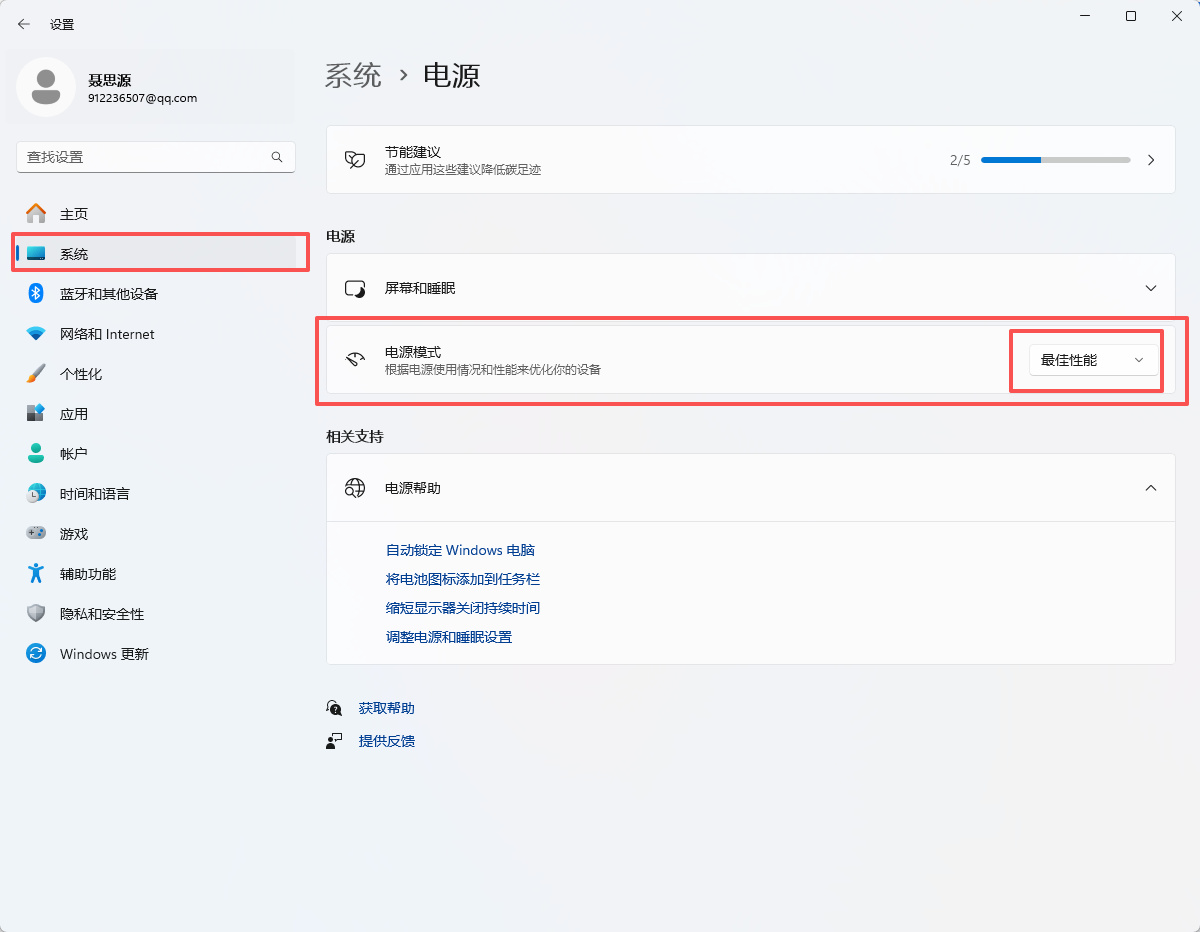Collapse the 电源帮助 section
Image resolution: width=1200 pixels, height=932 pixels.
point(1151,488)
